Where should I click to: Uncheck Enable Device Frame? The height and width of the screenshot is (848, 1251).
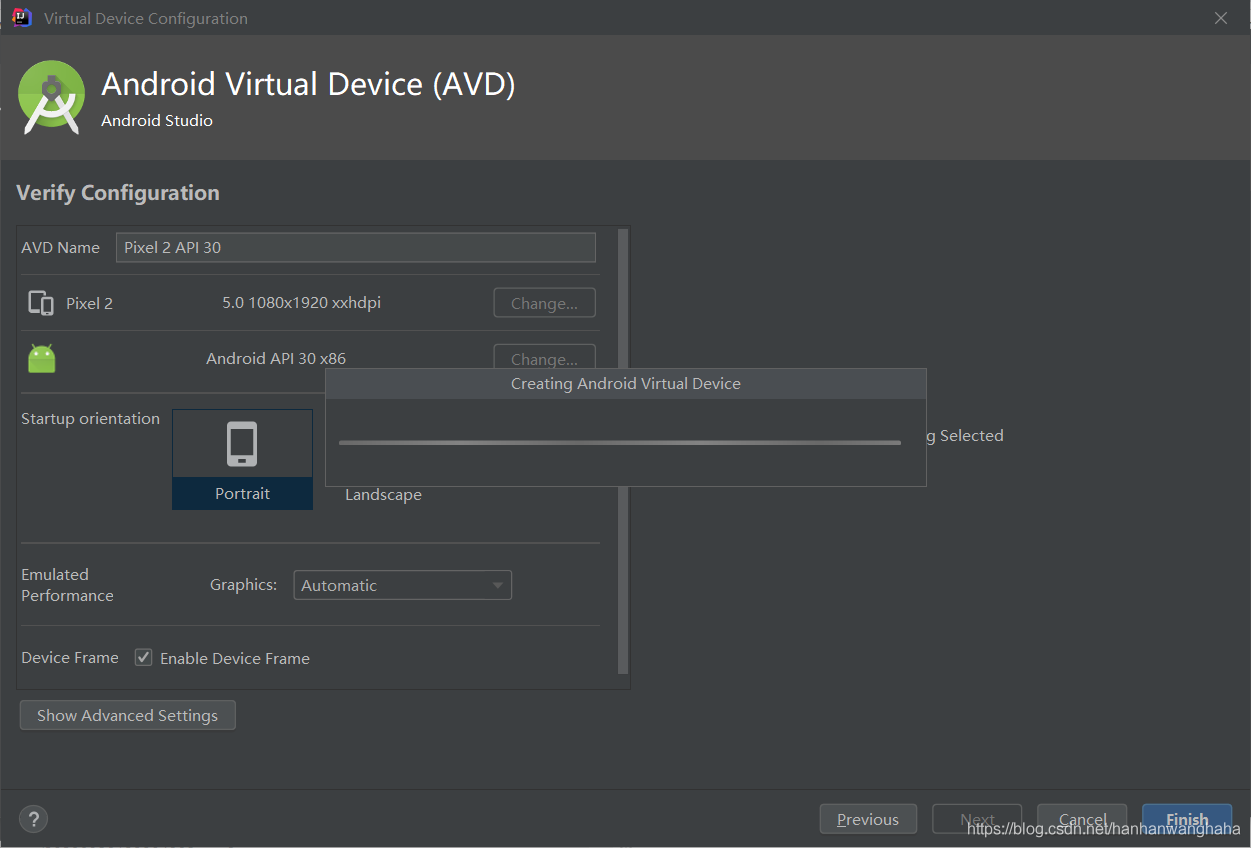pyautogui.click(x=143, y=657)
